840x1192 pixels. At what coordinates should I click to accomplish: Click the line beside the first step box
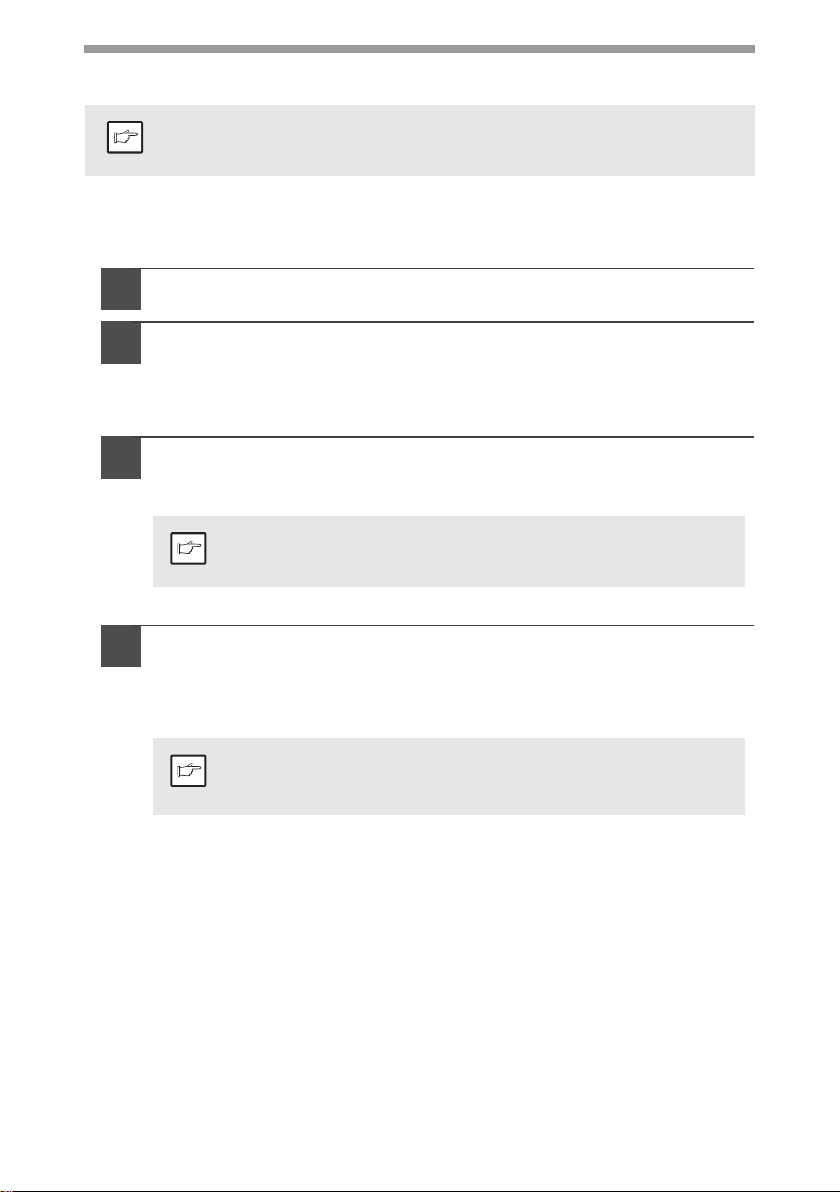point(448,268)
